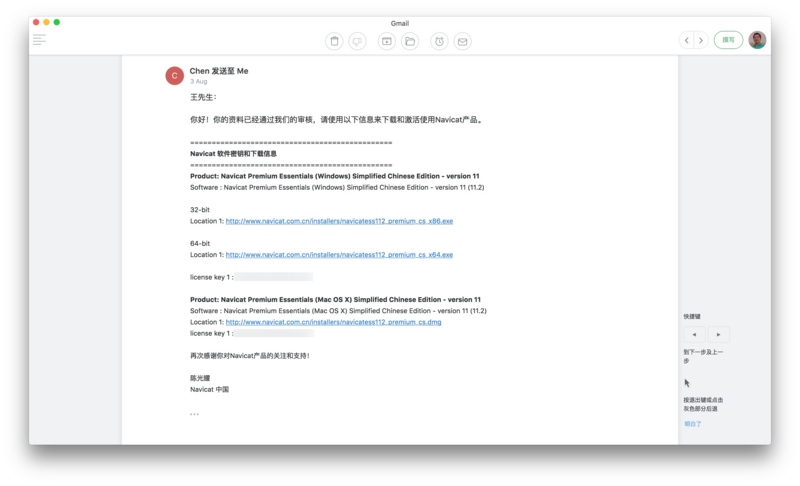
Task: Click the 64-bit label text
Action: pos(199,243)
